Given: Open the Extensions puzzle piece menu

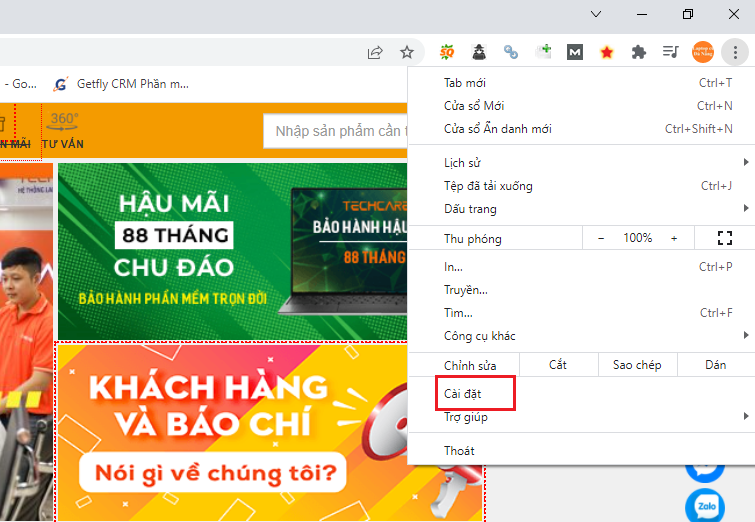Looking at the screenshot, I should pos(638,52).
